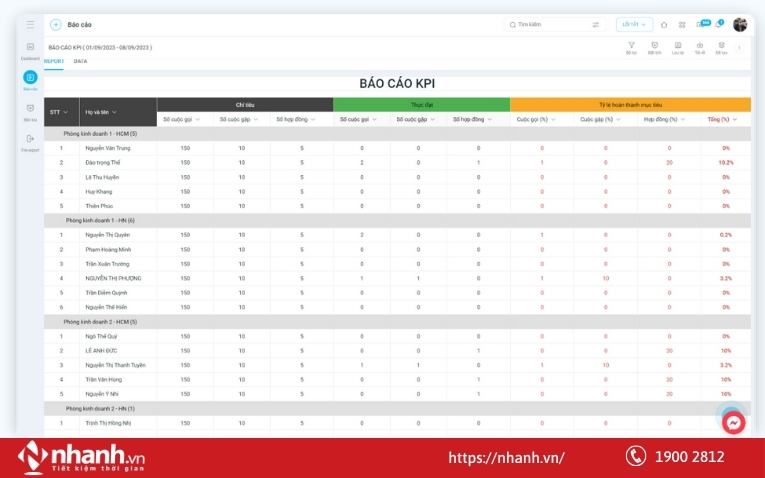
Task: Click the search filter settings icon
Action: tap(596, 24)
